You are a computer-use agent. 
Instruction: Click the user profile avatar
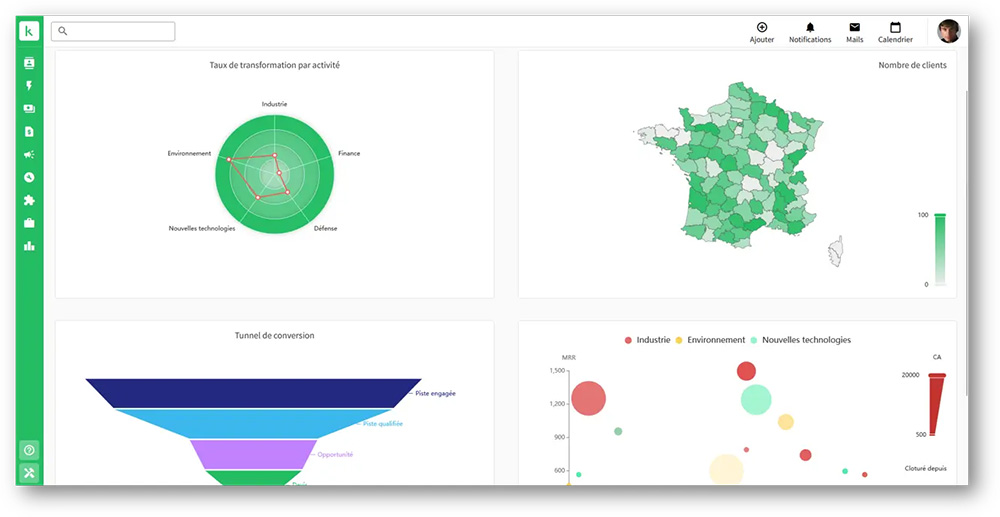tap(948, 31)
